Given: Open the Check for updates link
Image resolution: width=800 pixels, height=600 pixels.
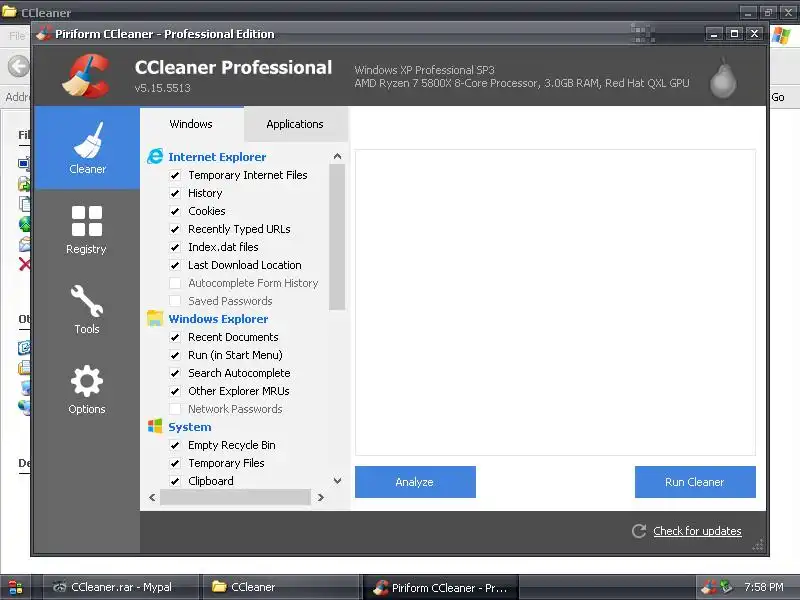Looking at the screenshot, I should 697,531.
